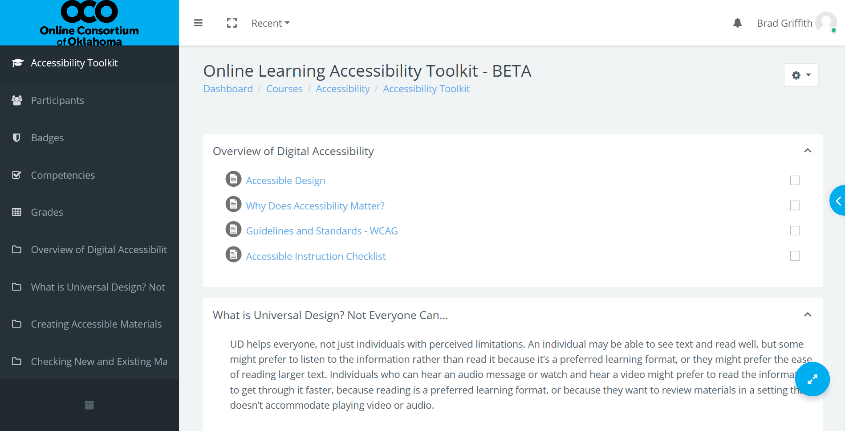Click the sidebar bottom collapse icon

click(89, 405)
